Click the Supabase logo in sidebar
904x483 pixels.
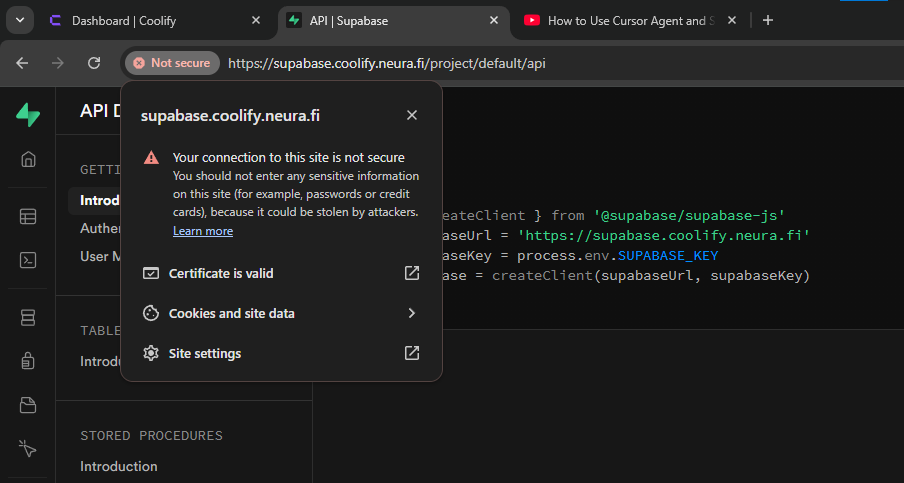(x=28, y=115)
